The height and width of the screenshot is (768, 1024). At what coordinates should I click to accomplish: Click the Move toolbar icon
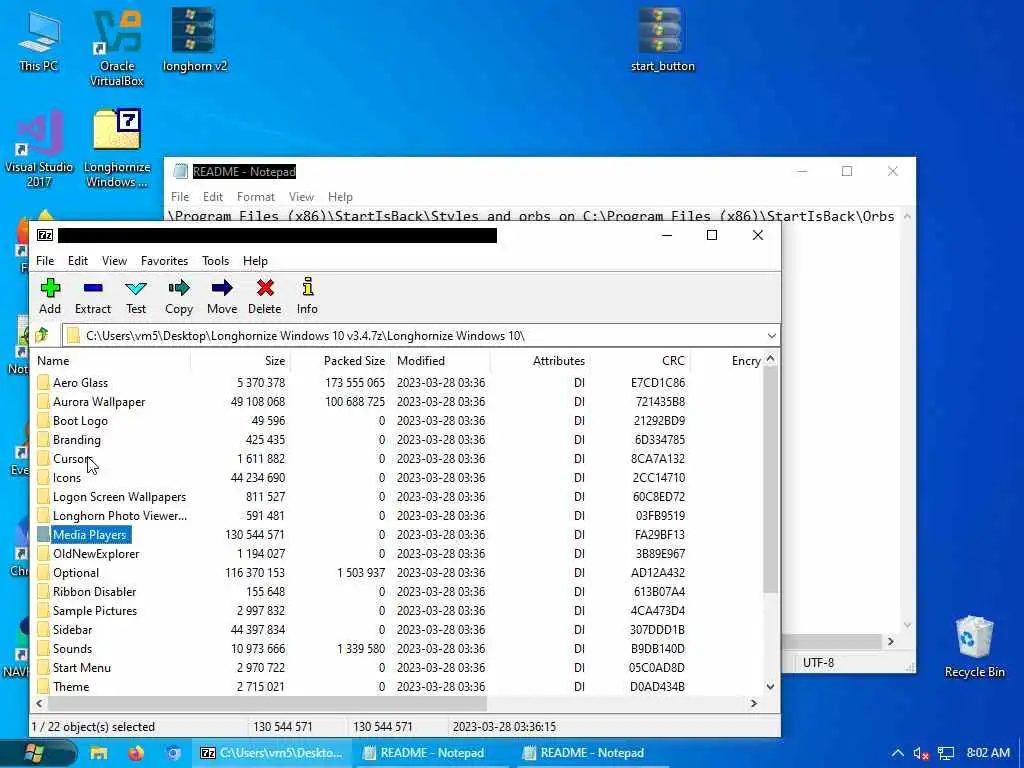(x=222, y=288)
